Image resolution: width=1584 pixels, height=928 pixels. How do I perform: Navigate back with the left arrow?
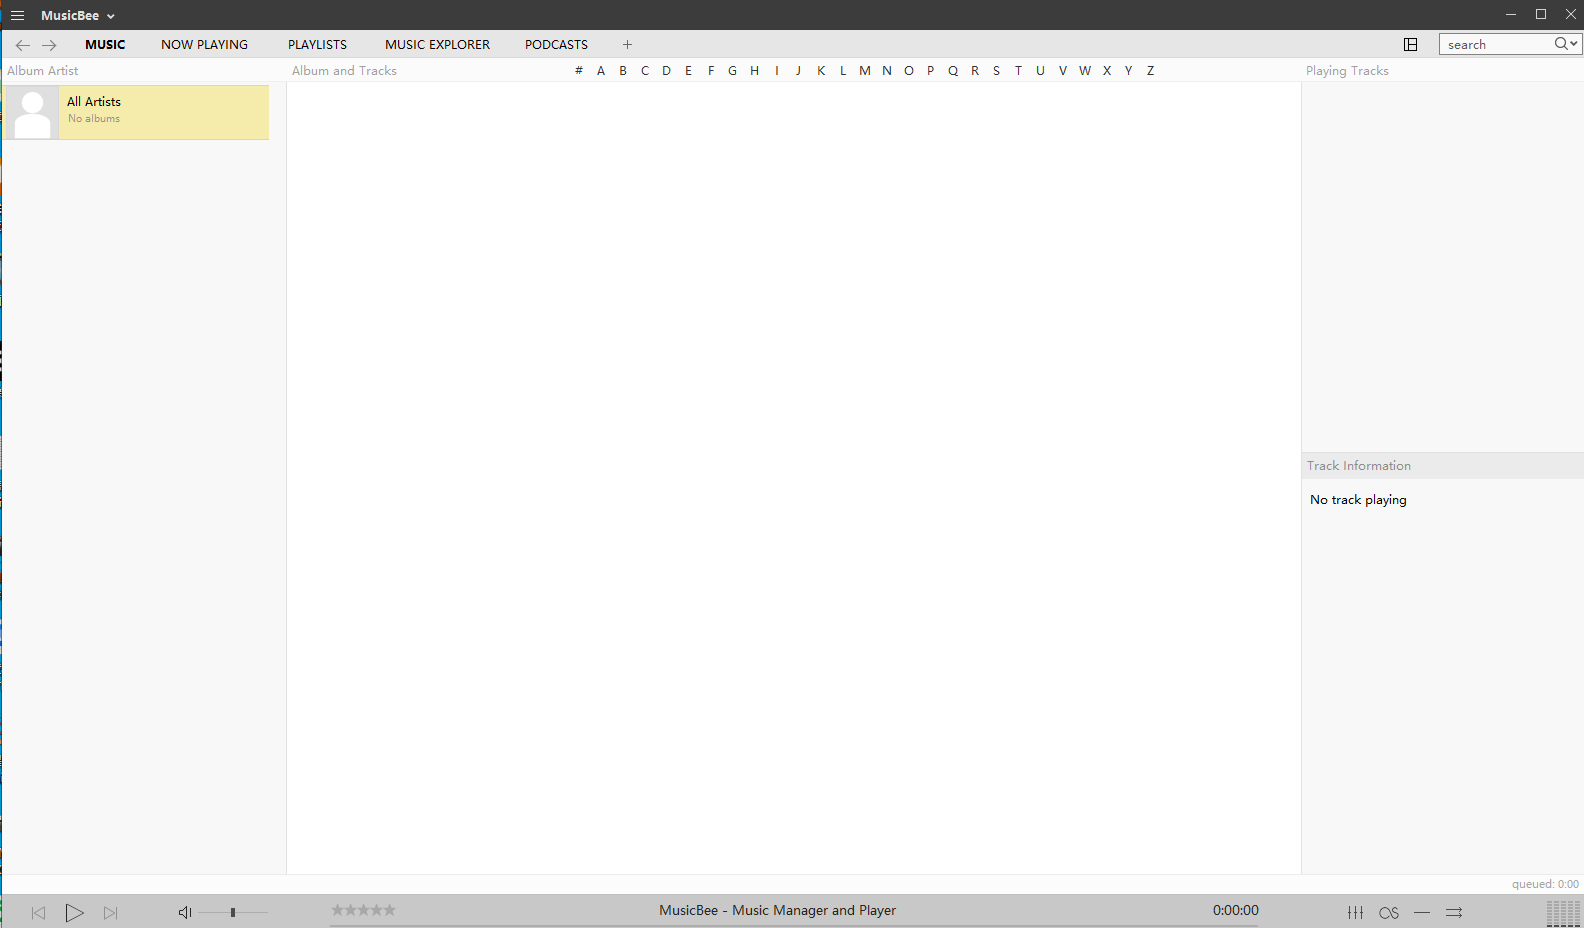[x=23, y=45]
